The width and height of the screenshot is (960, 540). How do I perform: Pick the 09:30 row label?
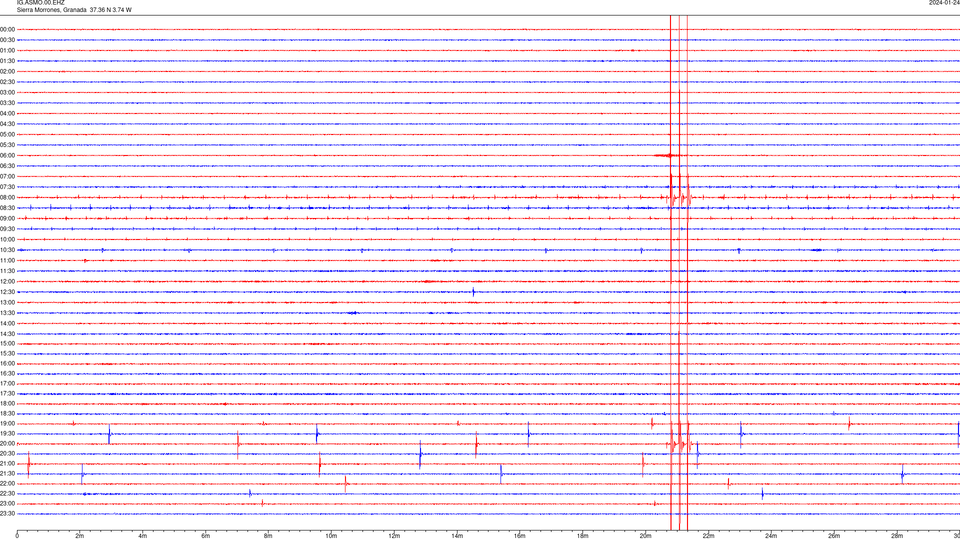coord(7,229)
